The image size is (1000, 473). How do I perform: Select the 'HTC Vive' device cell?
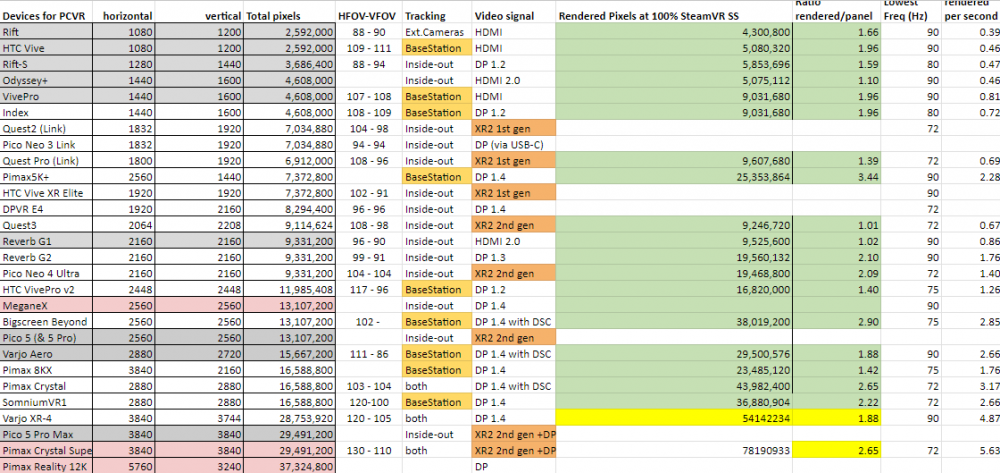[46, 48]
